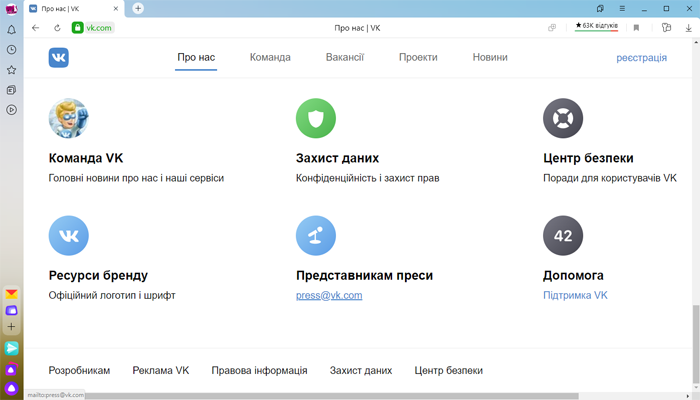Open the Розробникам footer link
The height and width of the screenshot is (400, 700).
coord(79,371)
